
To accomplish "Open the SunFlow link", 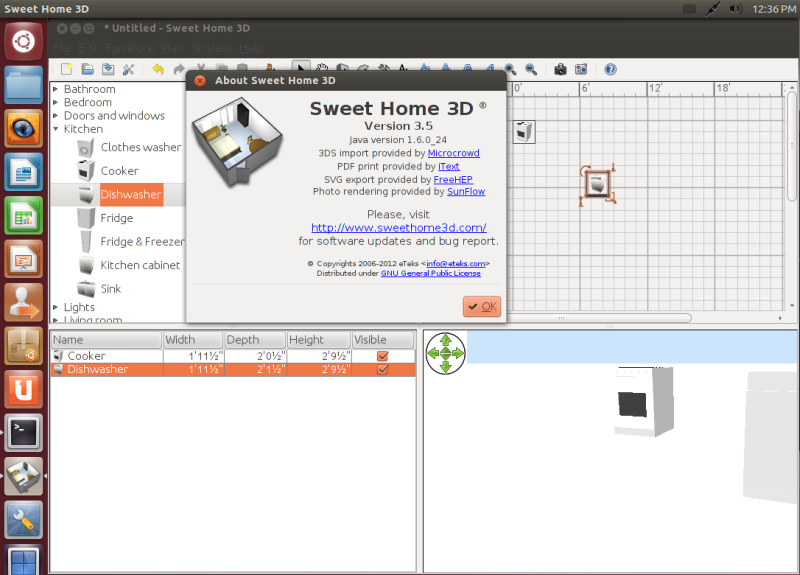I will tap(466, 192).
